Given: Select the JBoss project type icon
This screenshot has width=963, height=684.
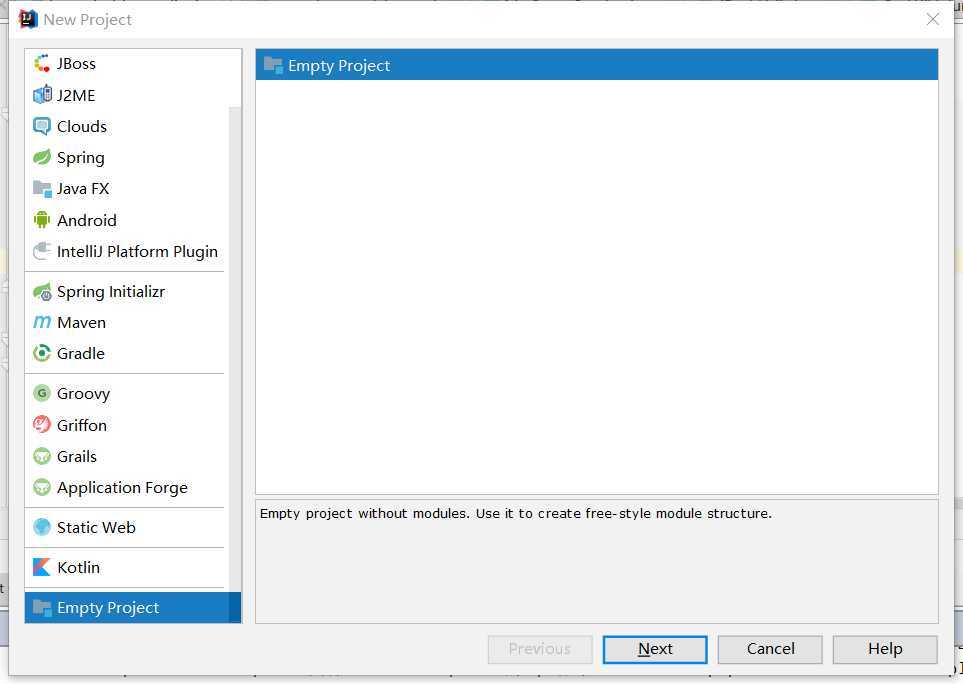Looking at the screenshot, I should tap(42, 64).
